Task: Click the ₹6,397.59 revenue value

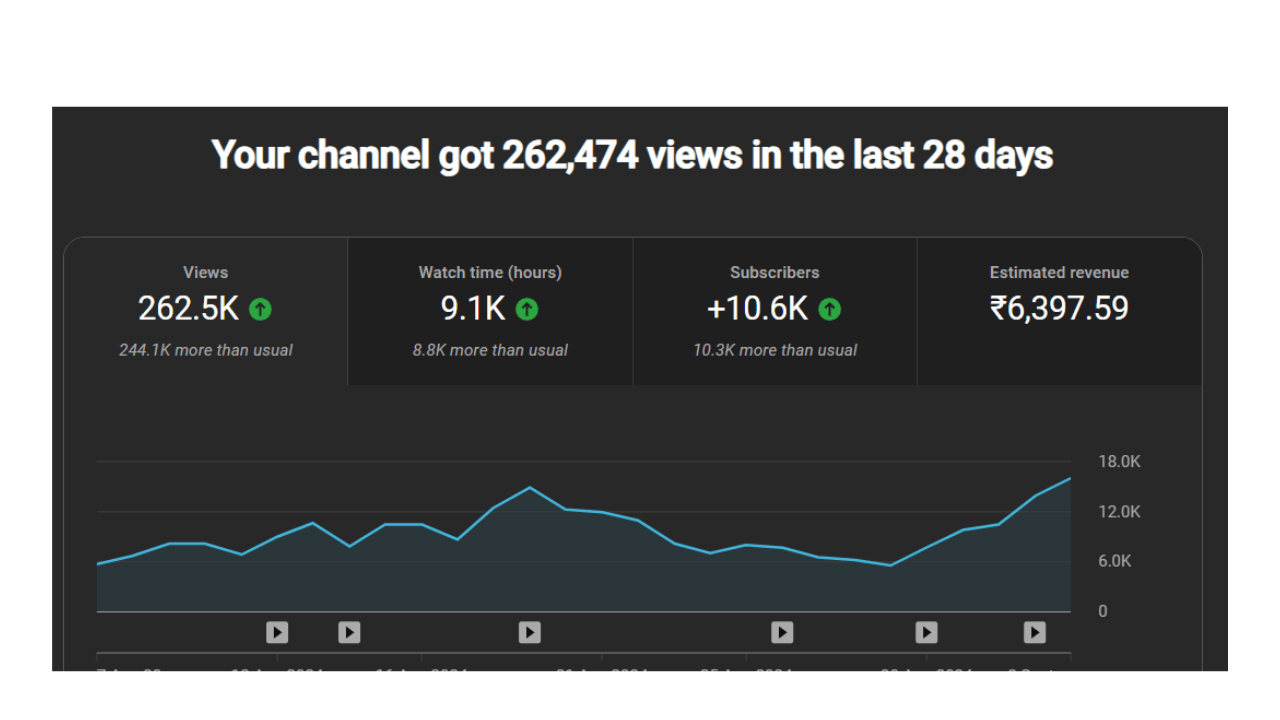Action: coord(1059,308)
